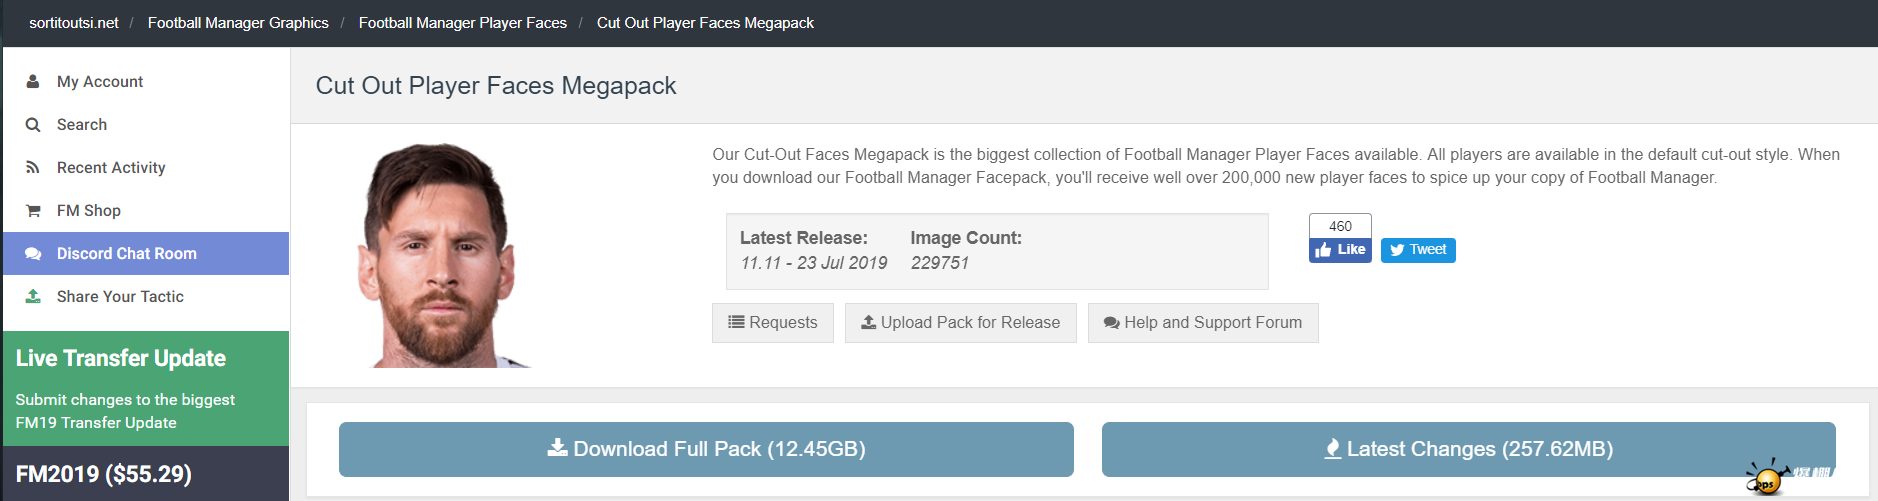Click the bee mascot icon
The height and width of the screenshot is (501, 1878).
point(1768,478)
